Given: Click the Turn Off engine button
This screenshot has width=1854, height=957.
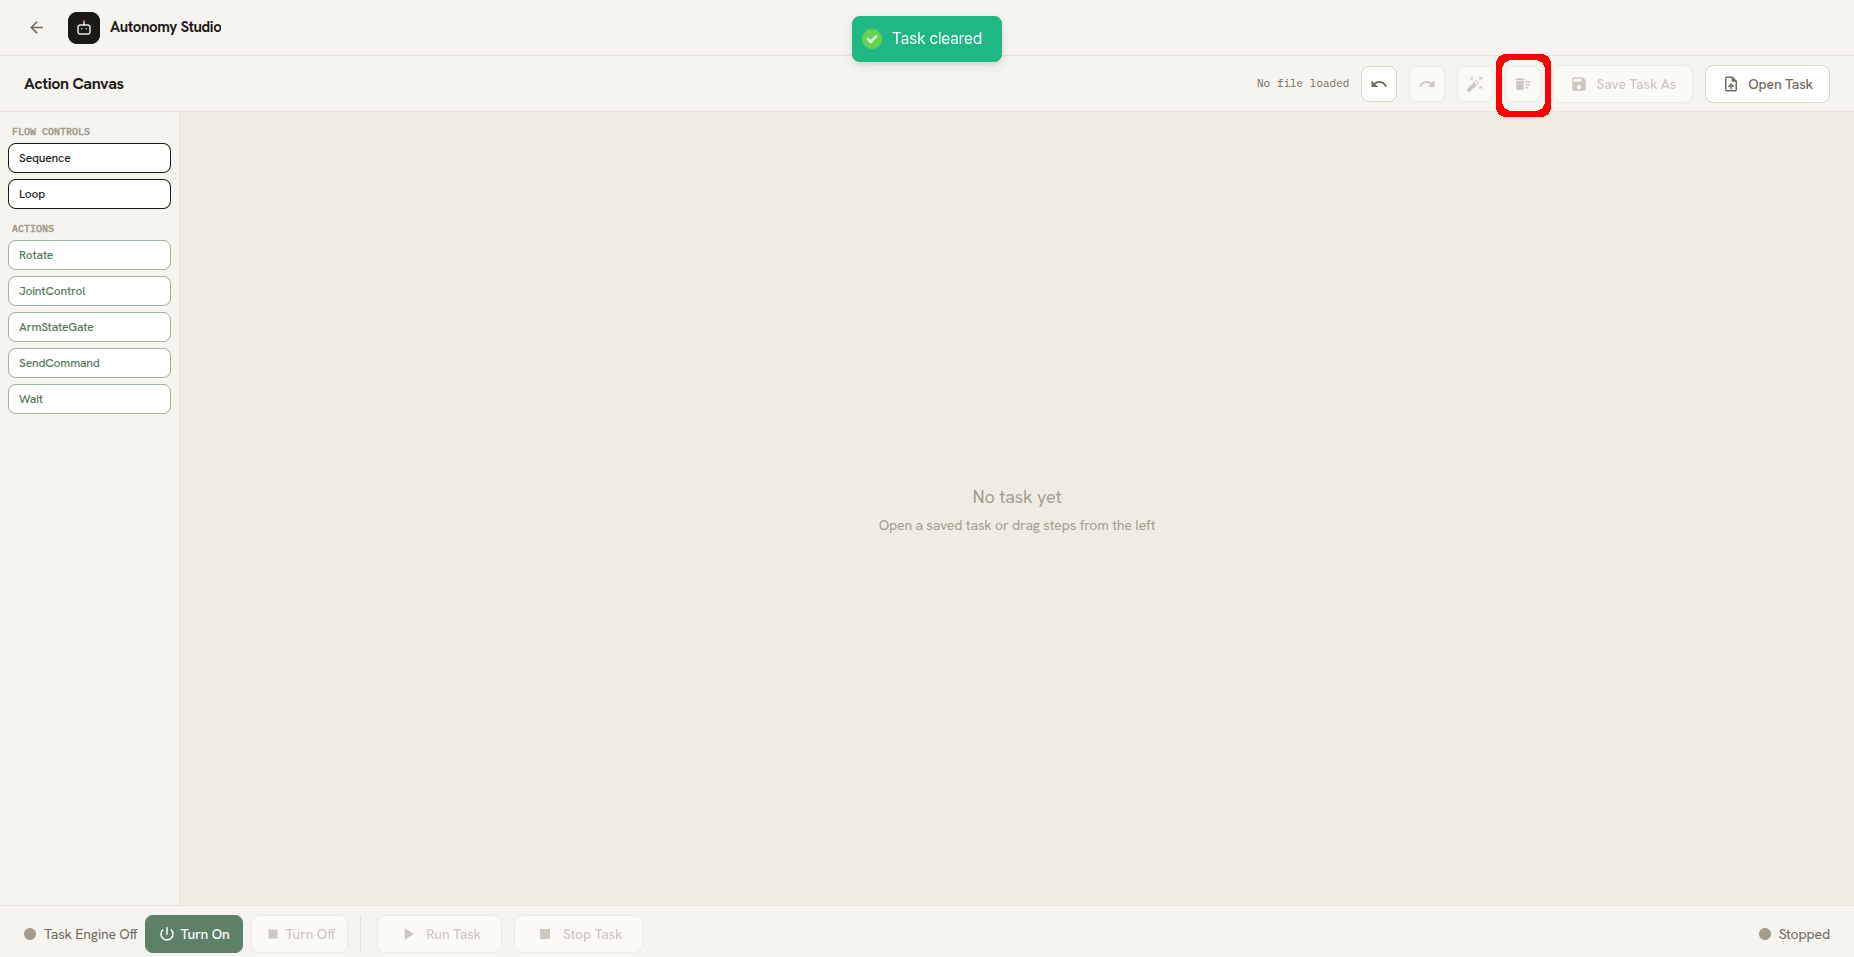Looking at the screenshot, I should (300, 934).
